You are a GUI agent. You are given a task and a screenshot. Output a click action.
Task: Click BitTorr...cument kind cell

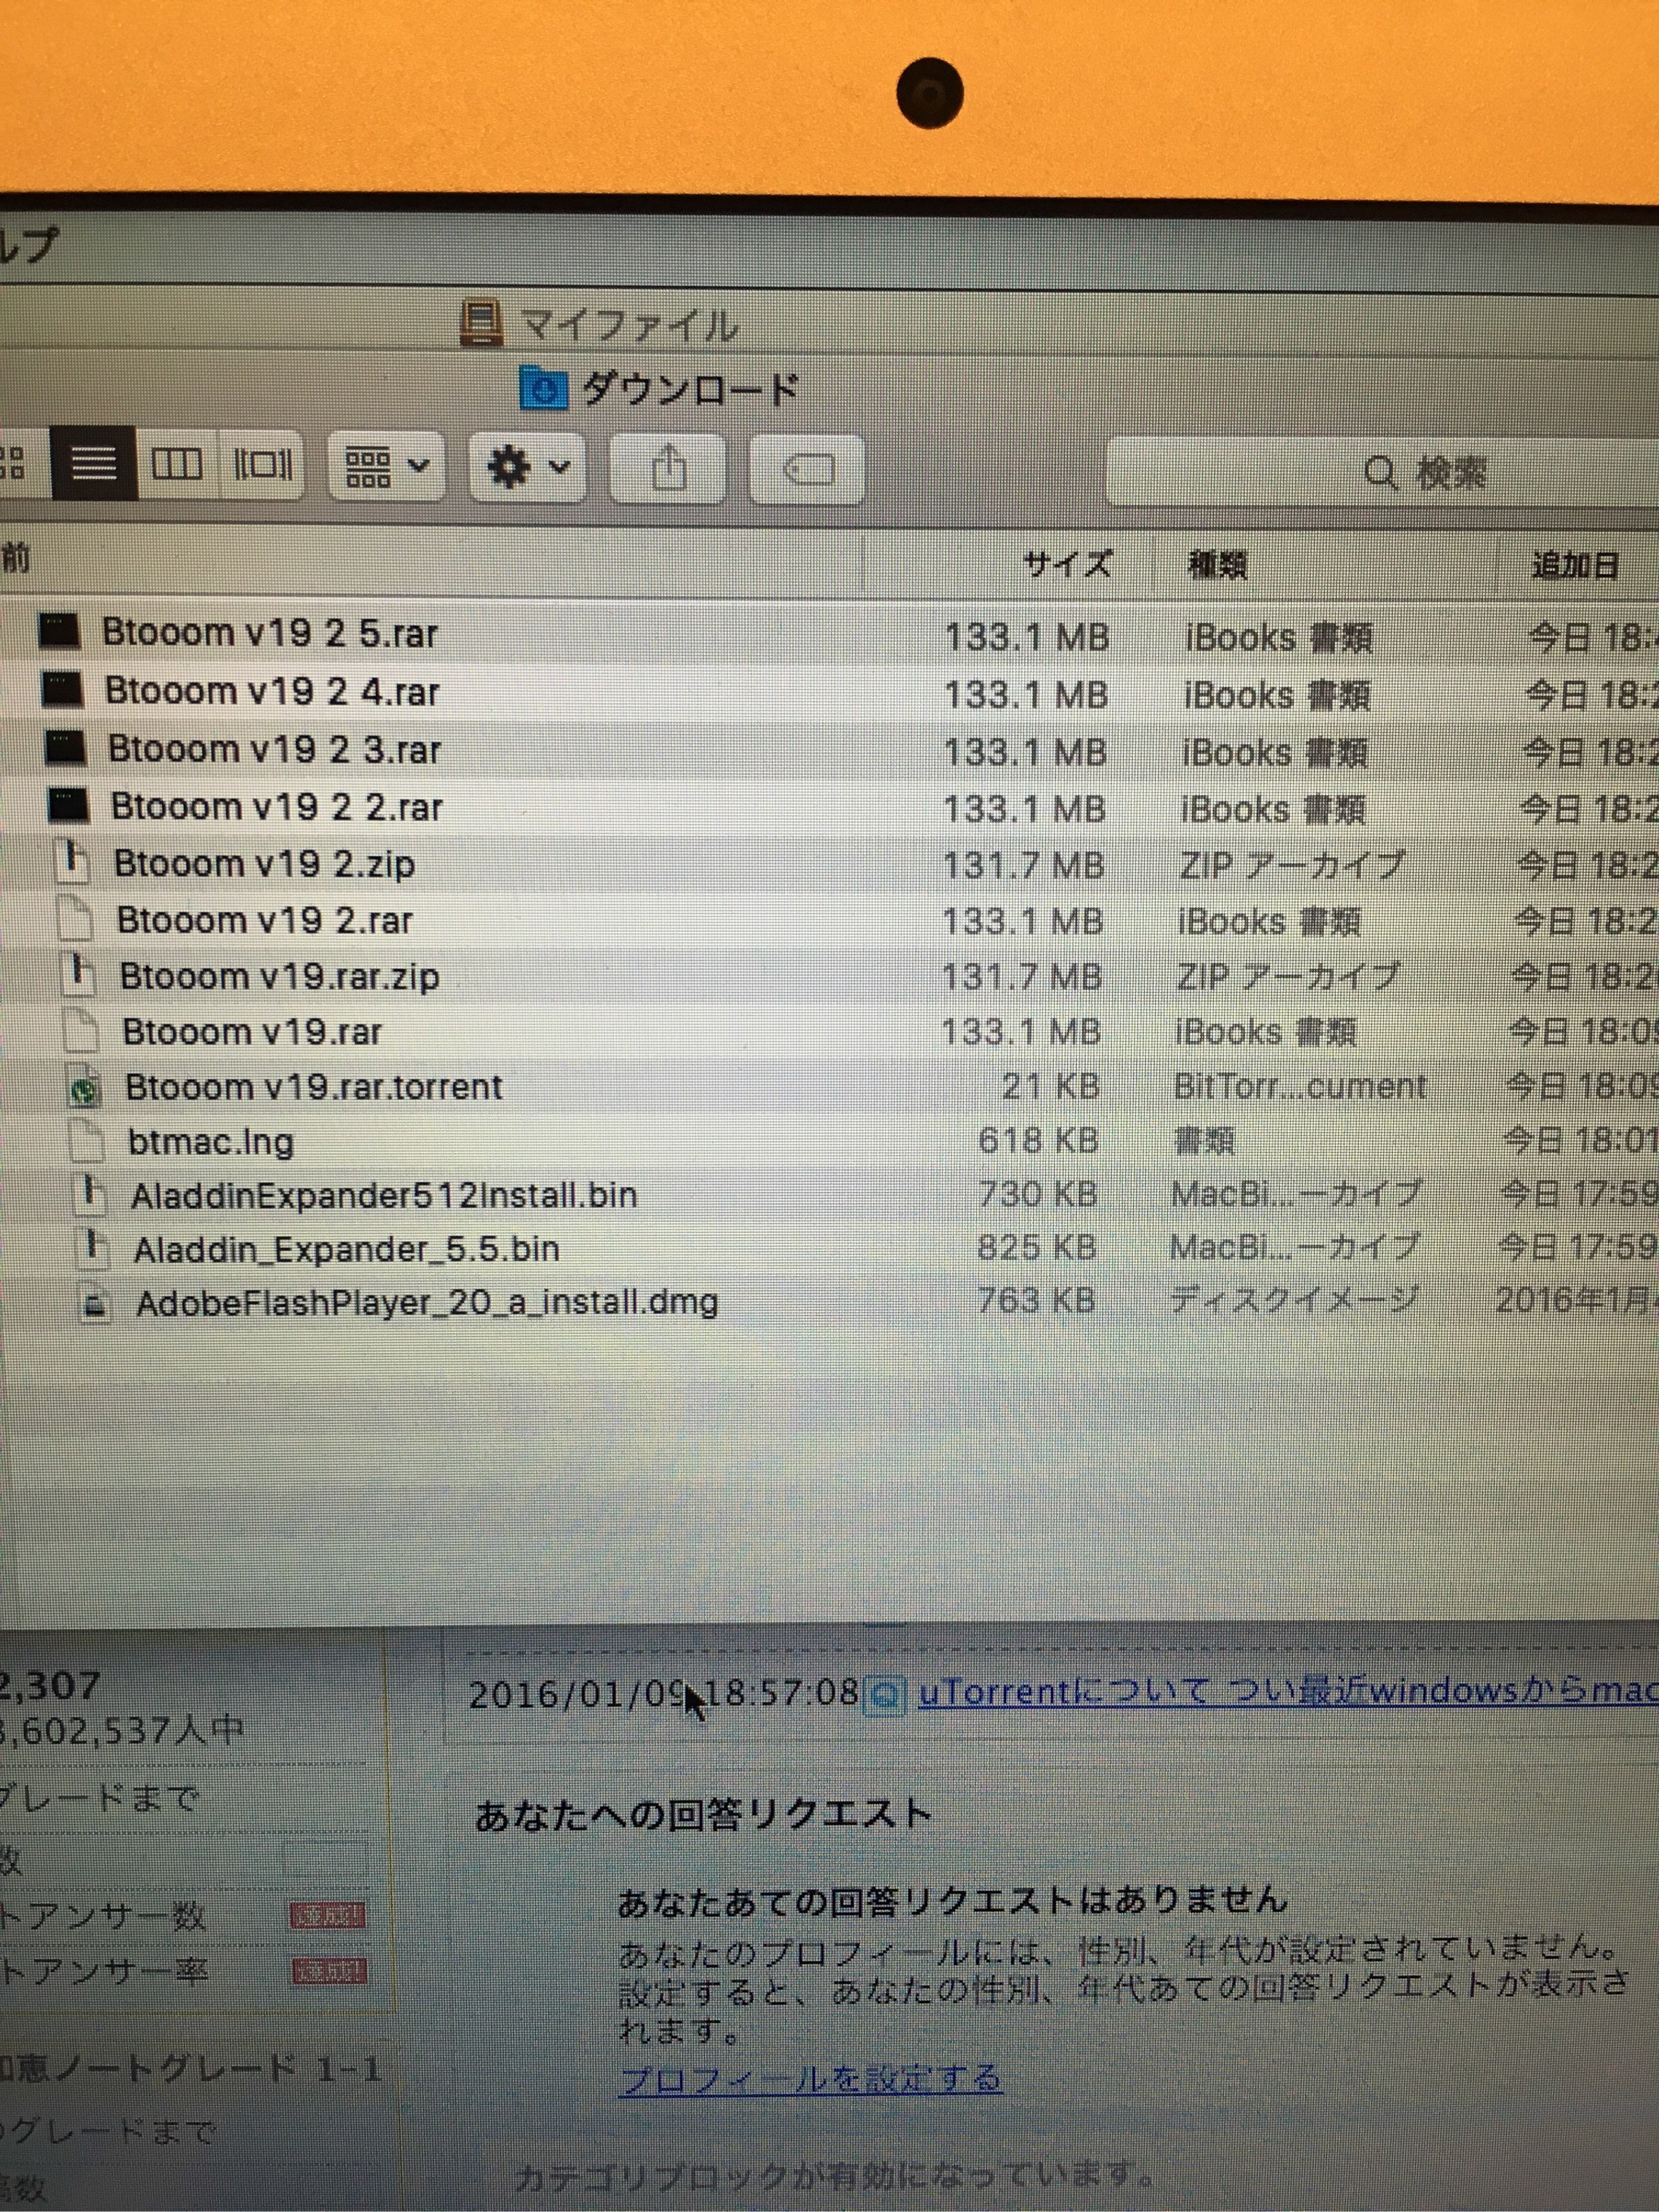click(x=1300, y=1086)
